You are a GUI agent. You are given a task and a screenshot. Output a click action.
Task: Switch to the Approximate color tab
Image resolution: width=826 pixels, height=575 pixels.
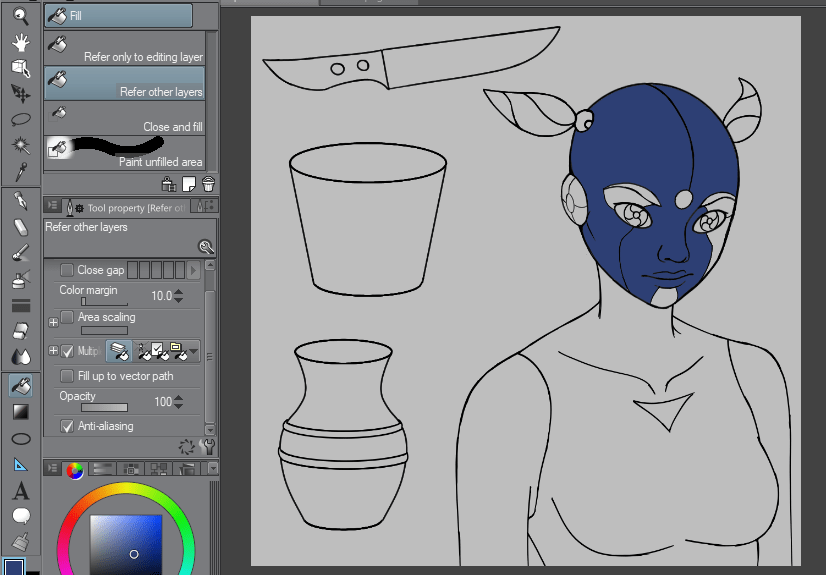tap(187, 469)
